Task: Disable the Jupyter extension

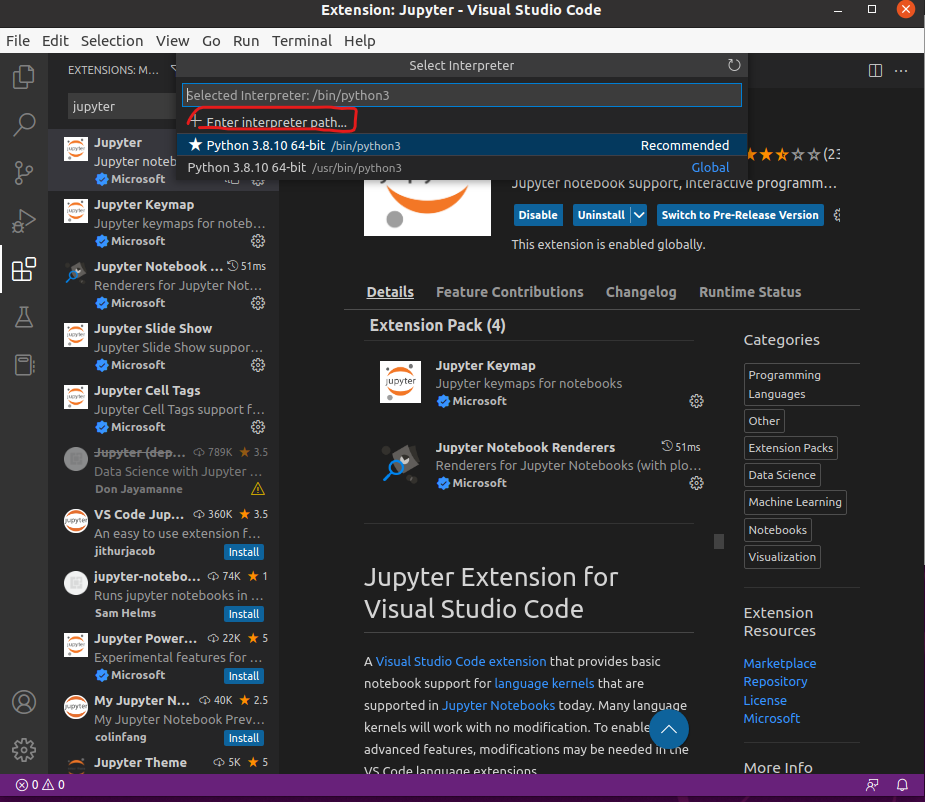Action: point(538,215)
